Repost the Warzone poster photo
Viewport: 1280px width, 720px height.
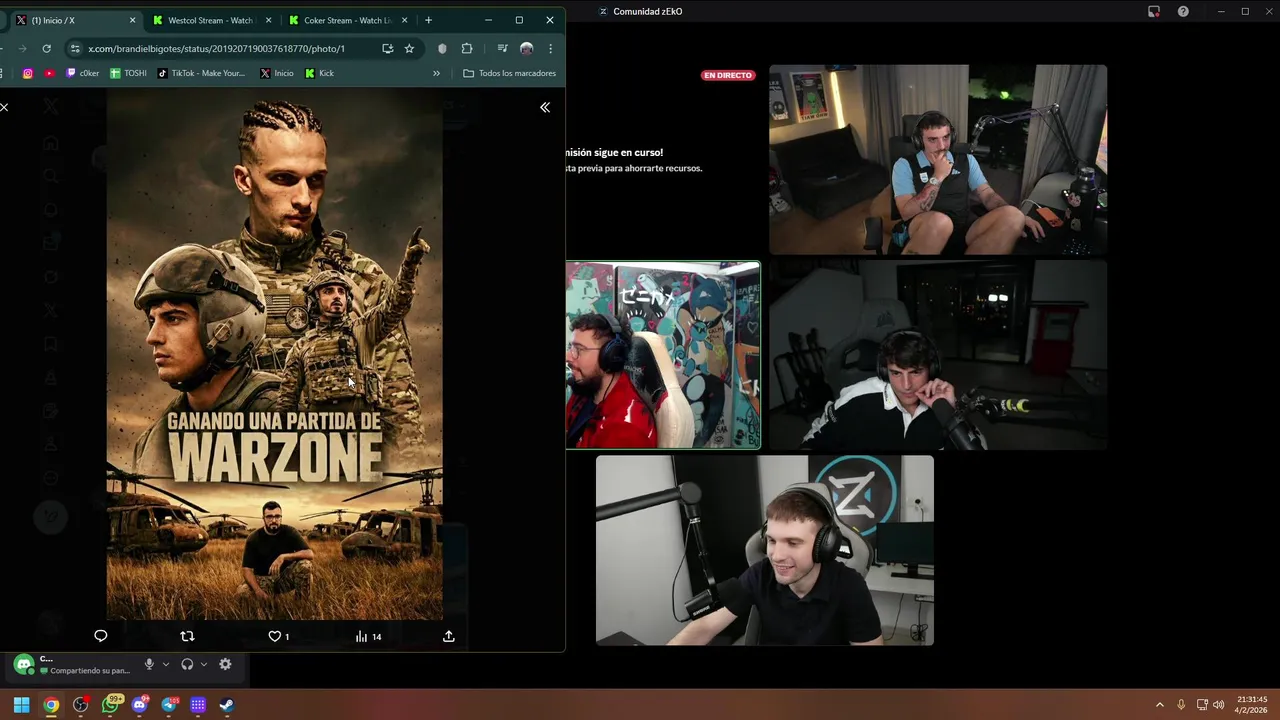[187, 636]
